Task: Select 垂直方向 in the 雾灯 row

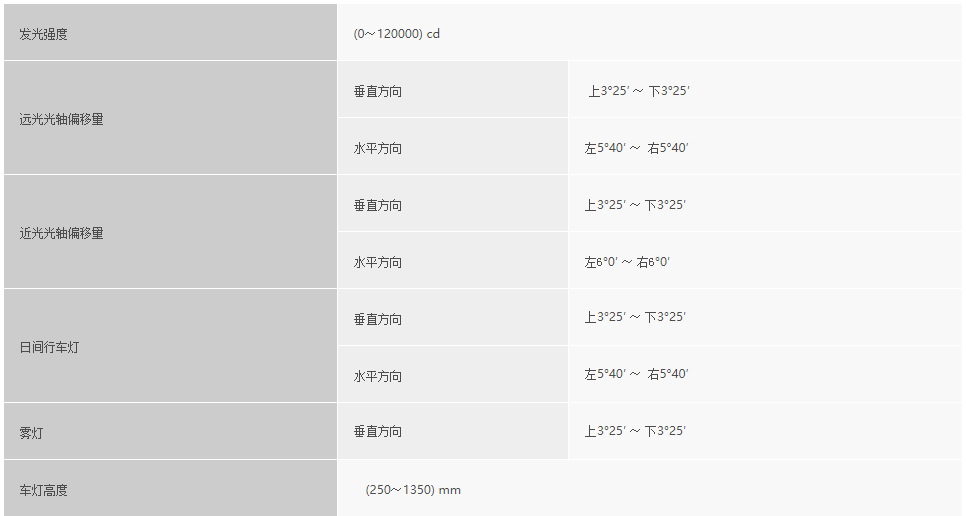Action: coord(452,431)
